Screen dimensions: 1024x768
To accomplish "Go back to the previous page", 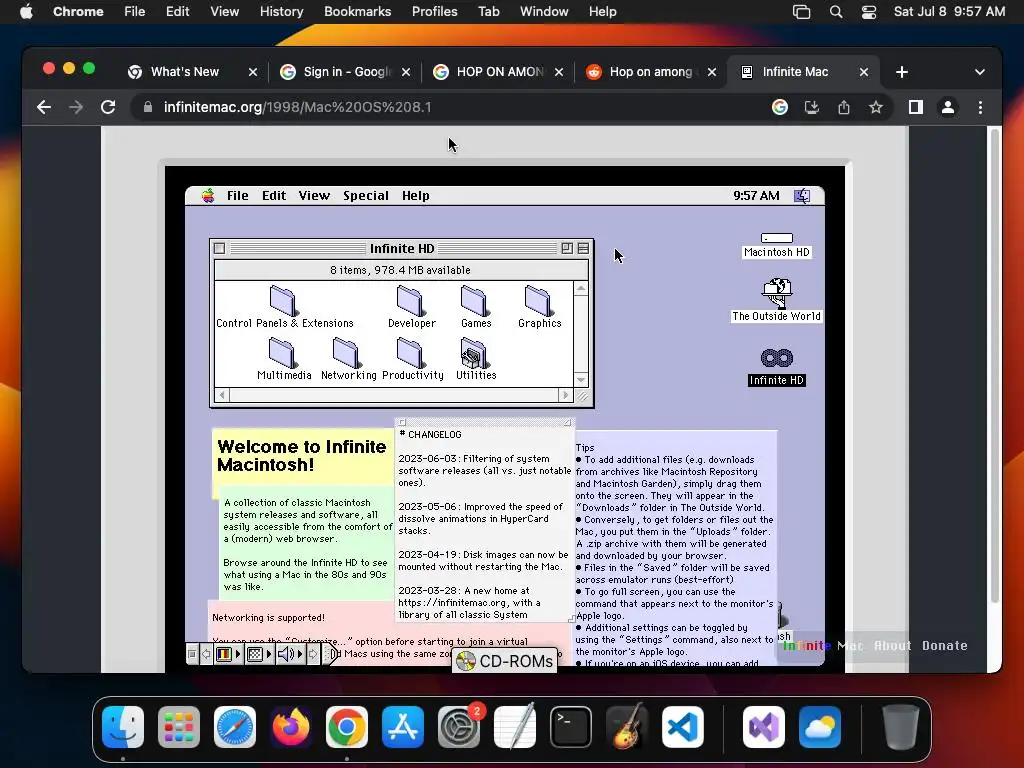I will pyautogui.click(x=44, y=107).
